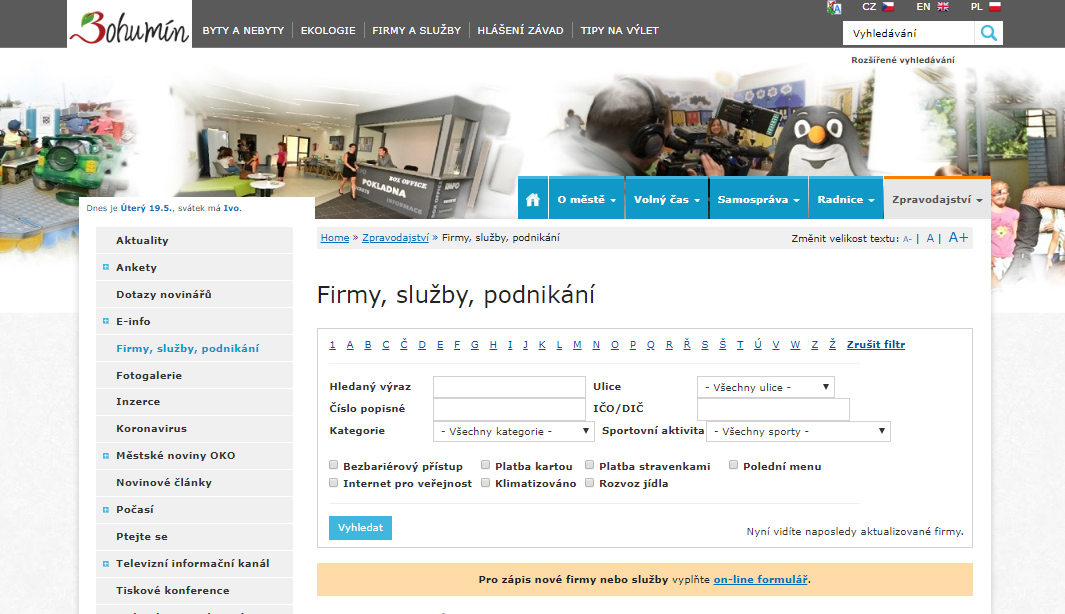Filter by letter A

pos(350,345)
